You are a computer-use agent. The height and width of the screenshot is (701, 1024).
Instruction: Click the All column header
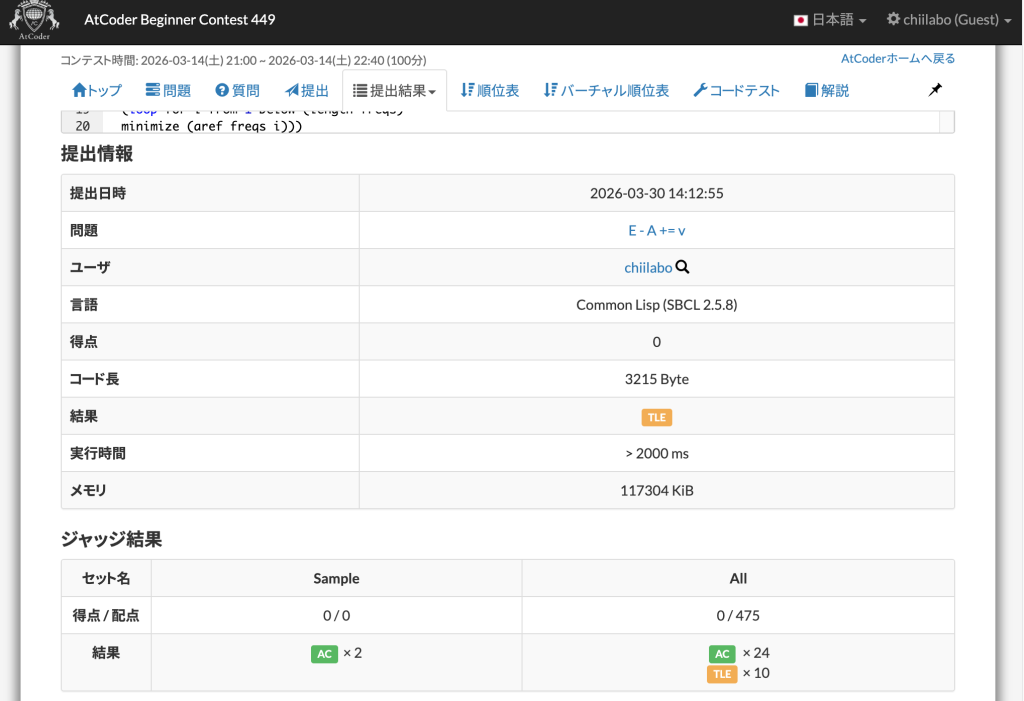click(738, 578)
